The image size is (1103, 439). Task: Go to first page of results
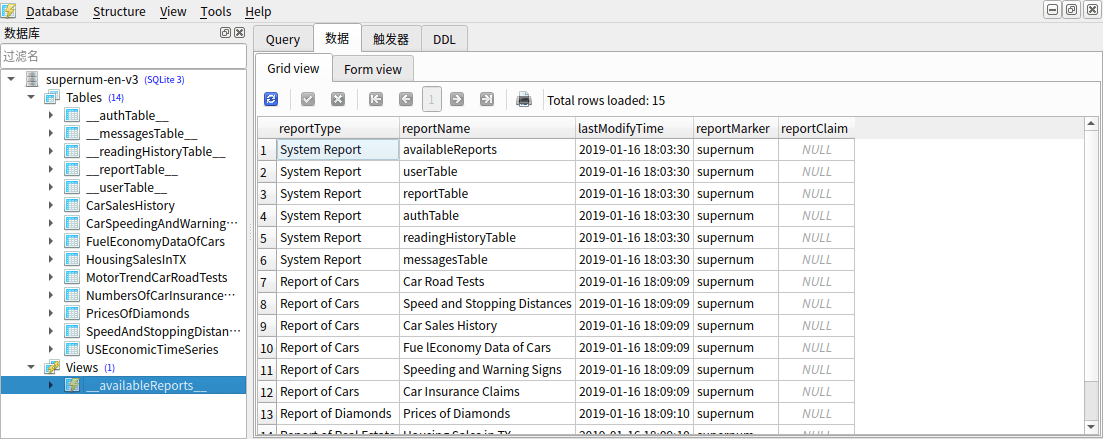coord(376,100)
